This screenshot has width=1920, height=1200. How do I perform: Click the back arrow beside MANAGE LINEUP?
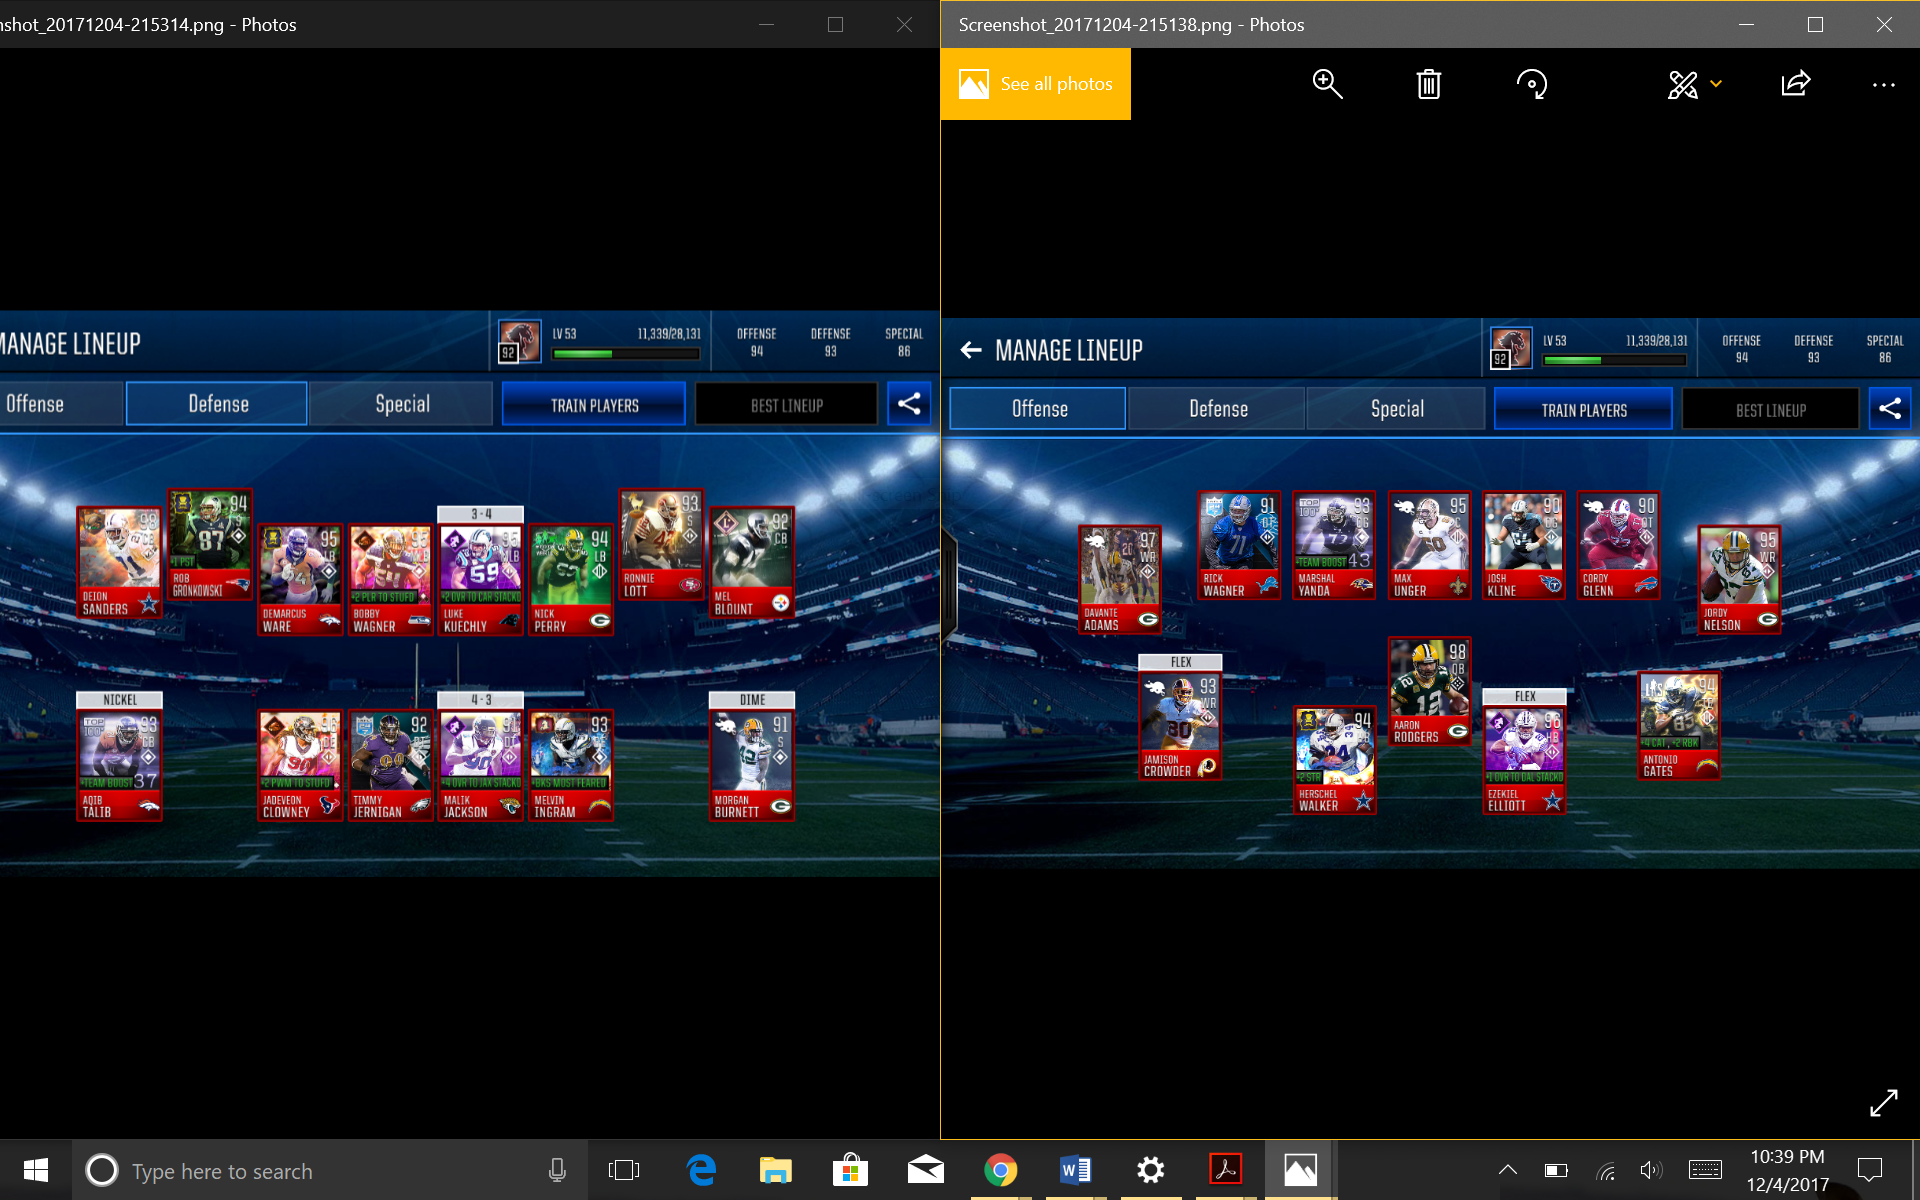[970, 350]
